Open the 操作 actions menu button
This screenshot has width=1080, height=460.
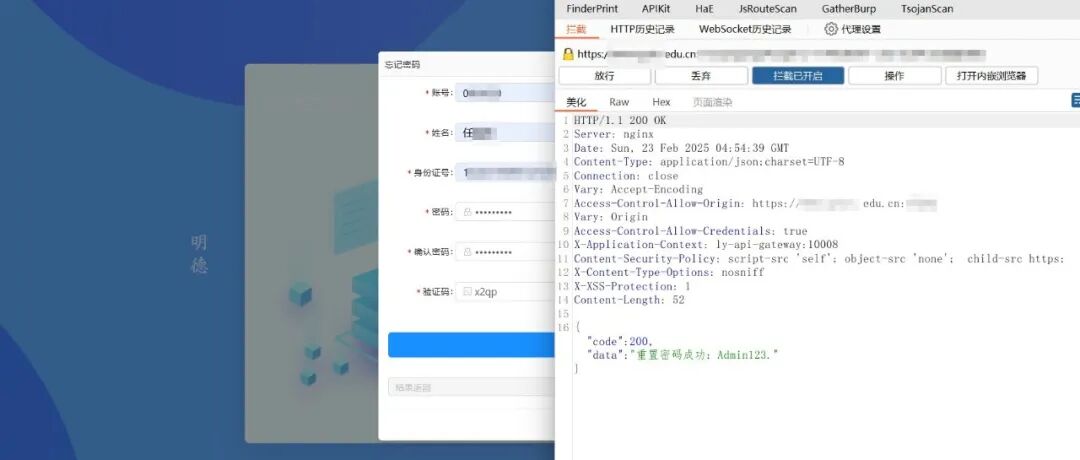pos(894,76)
